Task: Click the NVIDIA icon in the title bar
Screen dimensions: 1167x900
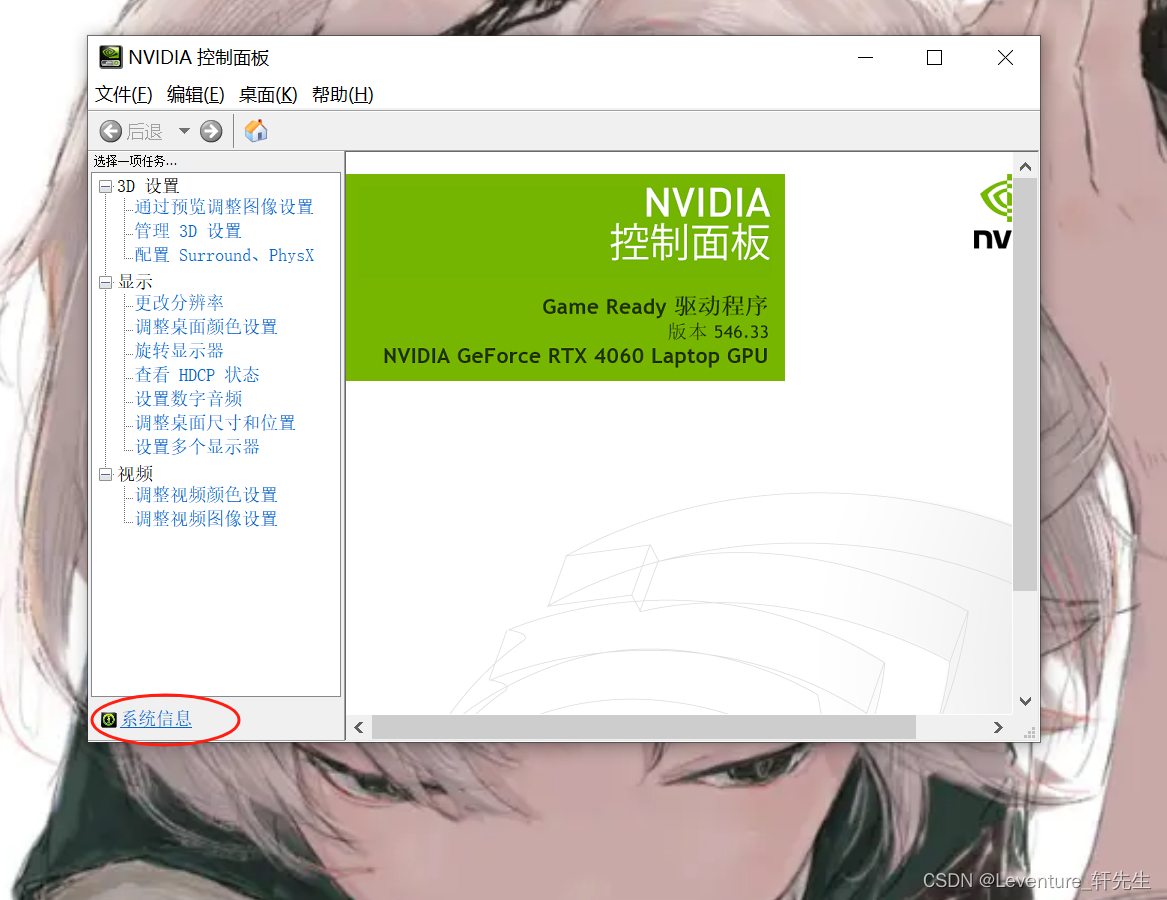Action: (x=111, y=58)
